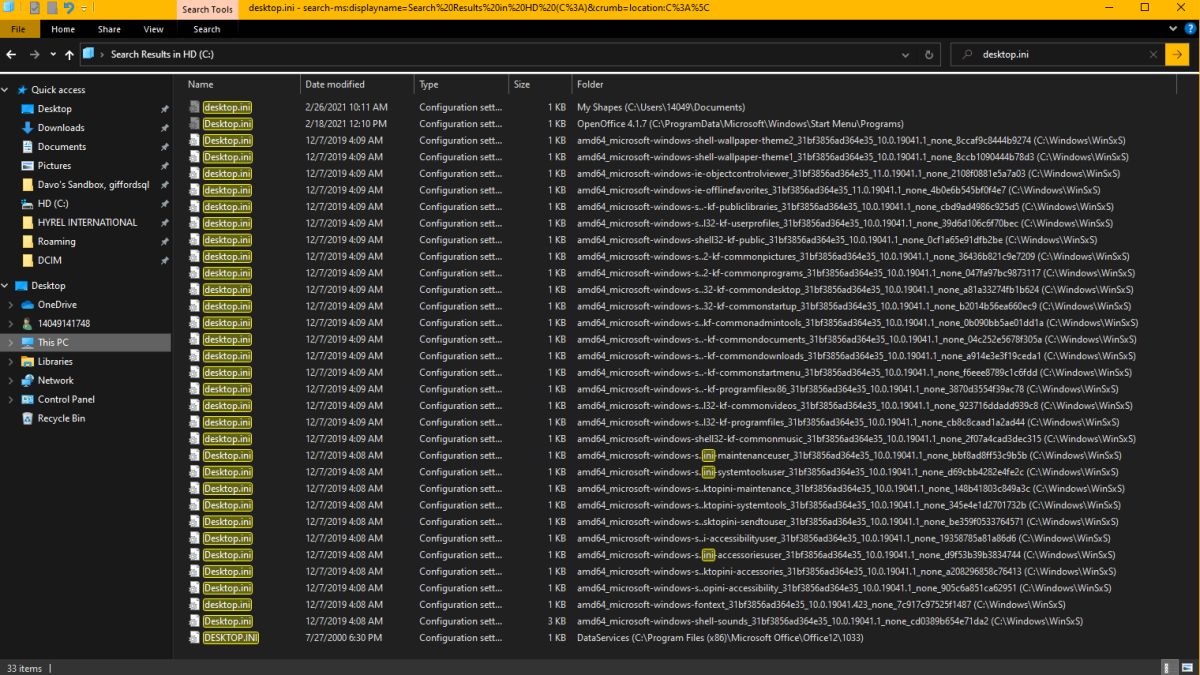Click the New folder quick access toolbar icon
The height and width of the screenshot is (675, 1200).
pos(51,8)
